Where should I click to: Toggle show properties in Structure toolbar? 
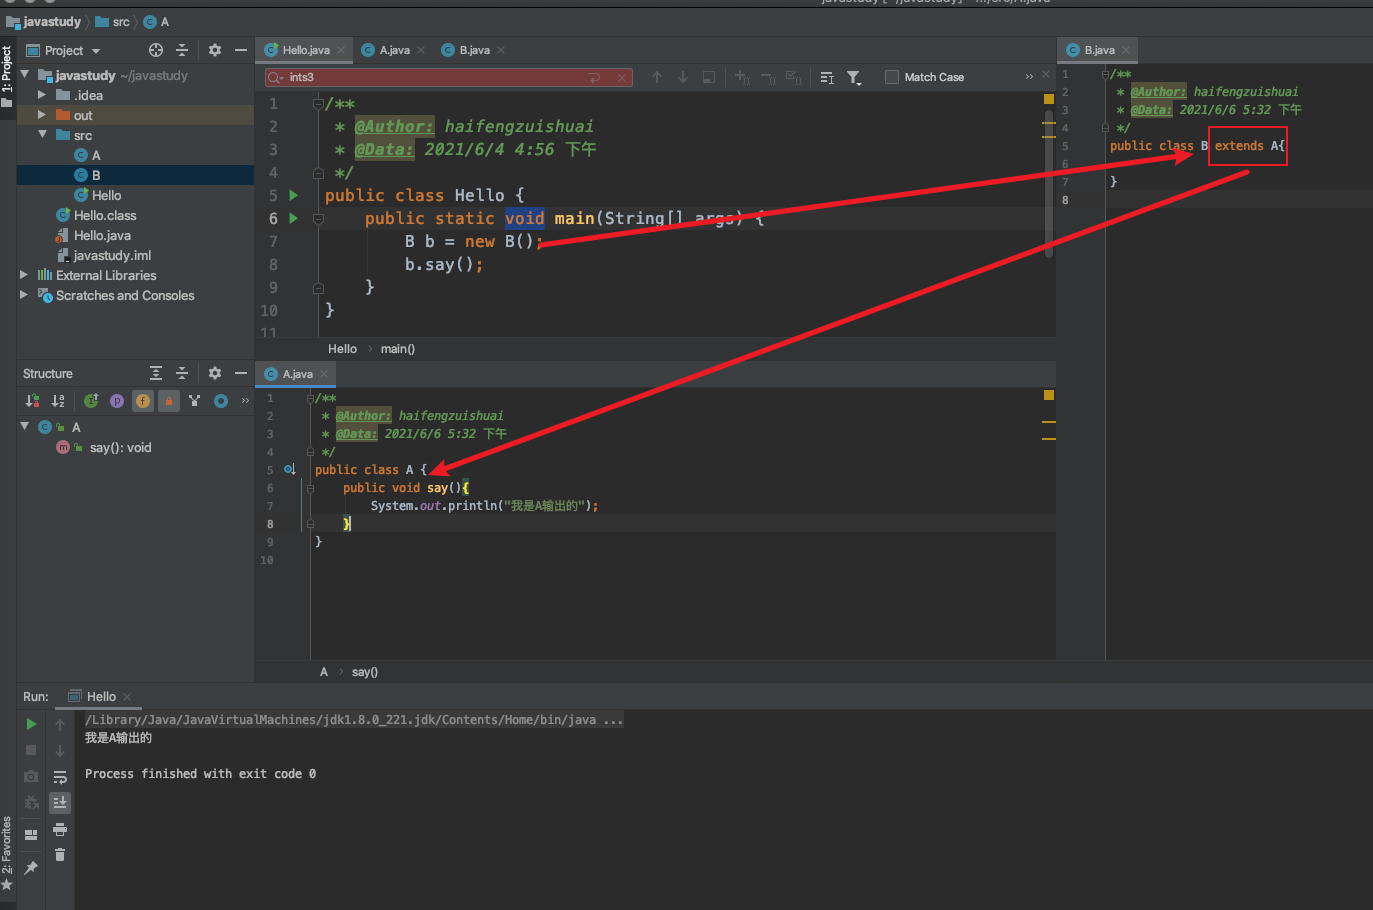click(x=117, y=401)
